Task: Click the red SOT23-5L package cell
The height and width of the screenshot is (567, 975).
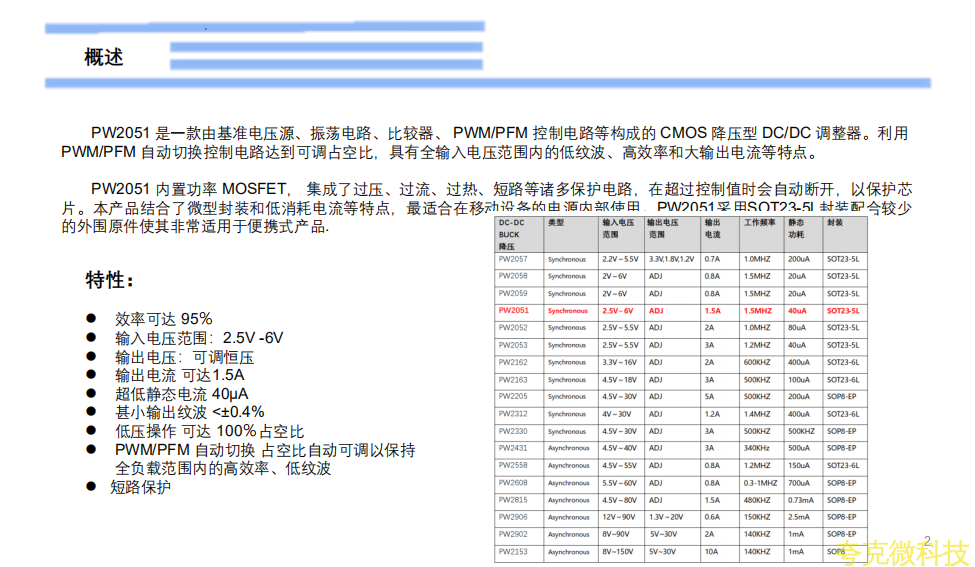Action: coord(843,311)
